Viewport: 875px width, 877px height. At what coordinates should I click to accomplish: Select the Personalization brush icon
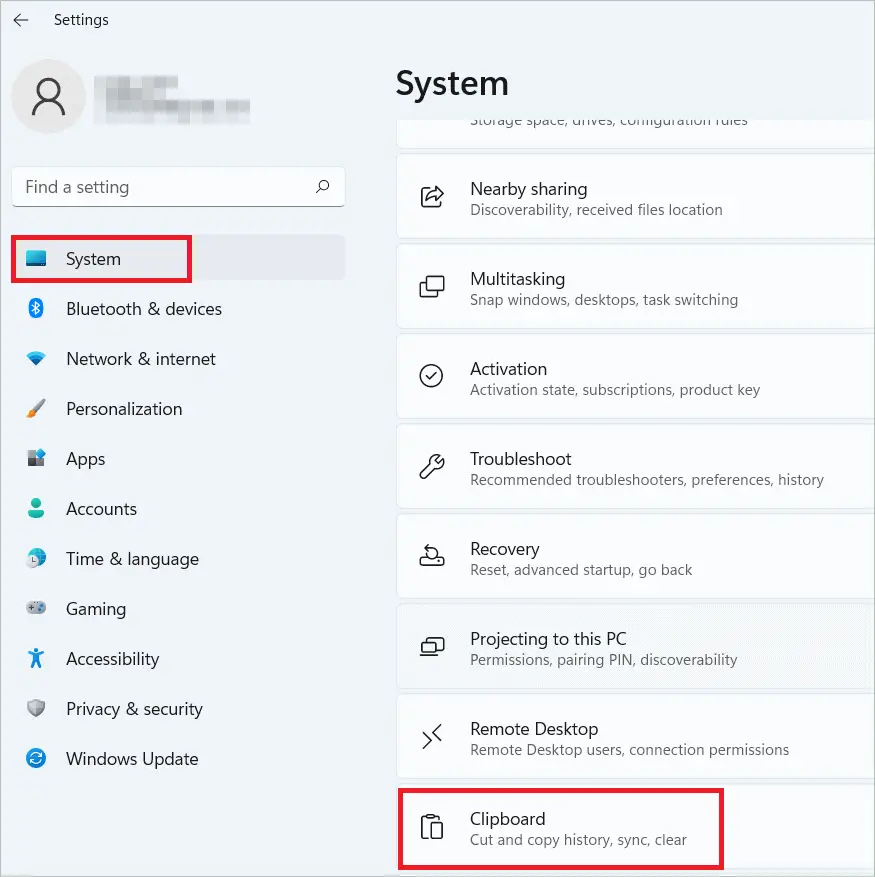(x=39, y=409)
